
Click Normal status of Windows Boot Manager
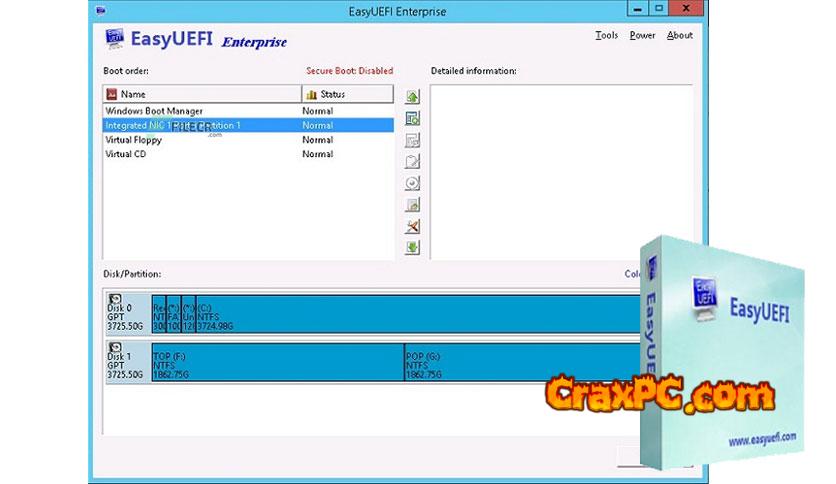coord(318,111)
